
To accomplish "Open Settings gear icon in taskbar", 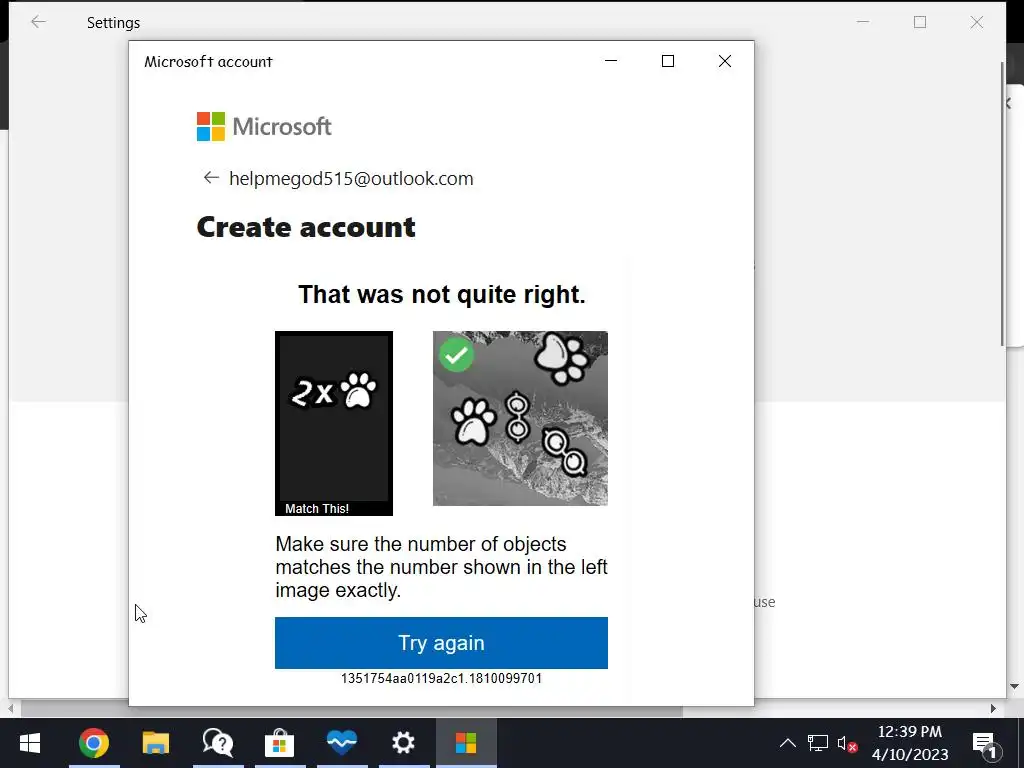I will (404, 743).
